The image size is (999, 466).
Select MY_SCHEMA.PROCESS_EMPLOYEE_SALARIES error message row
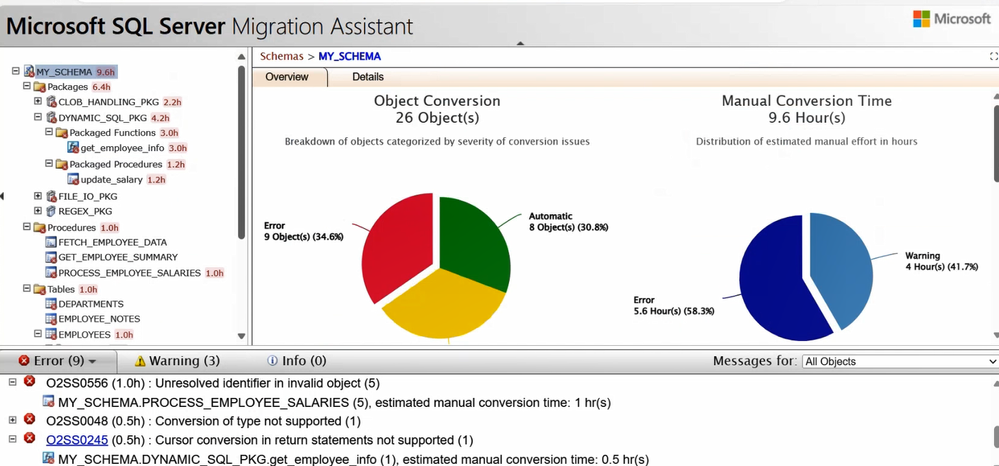click(x=334, y=402)
